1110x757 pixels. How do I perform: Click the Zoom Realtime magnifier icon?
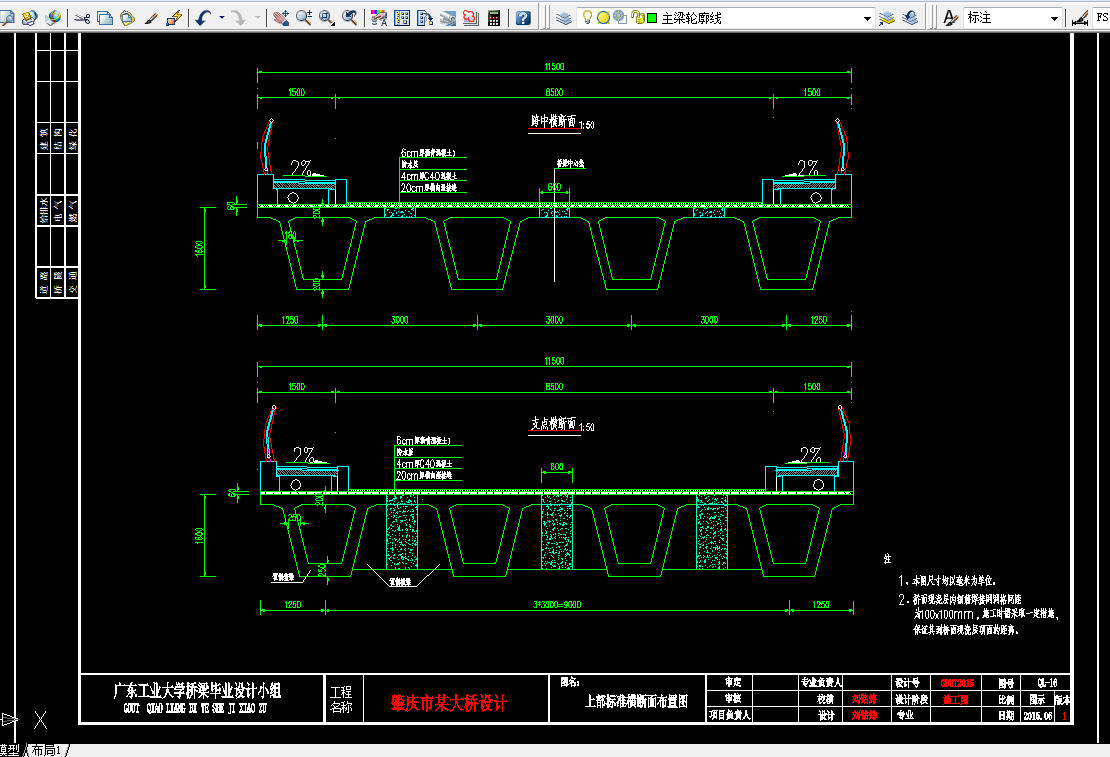[x=304, y=18]
